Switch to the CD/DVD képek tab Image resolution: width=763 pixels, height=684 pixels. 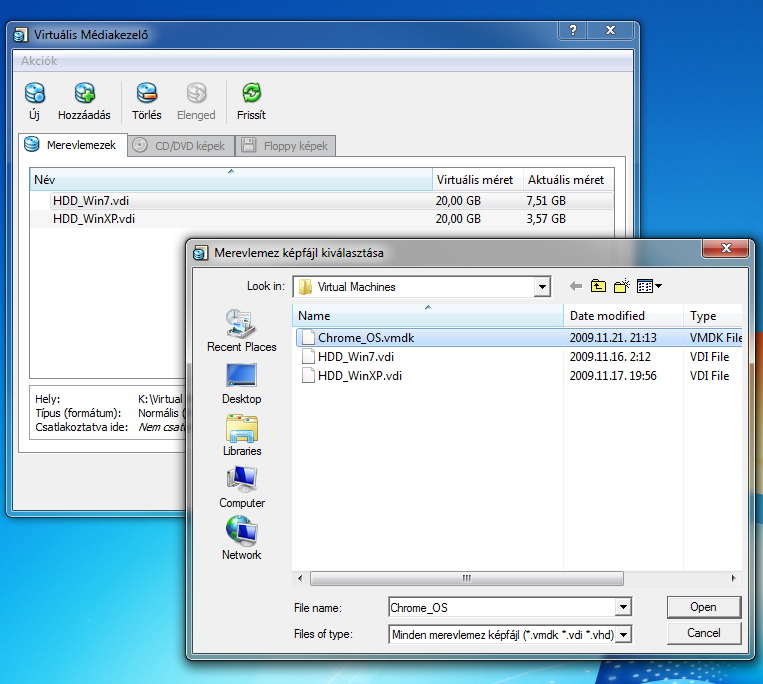pyautogui.click(x=180, y=146)
